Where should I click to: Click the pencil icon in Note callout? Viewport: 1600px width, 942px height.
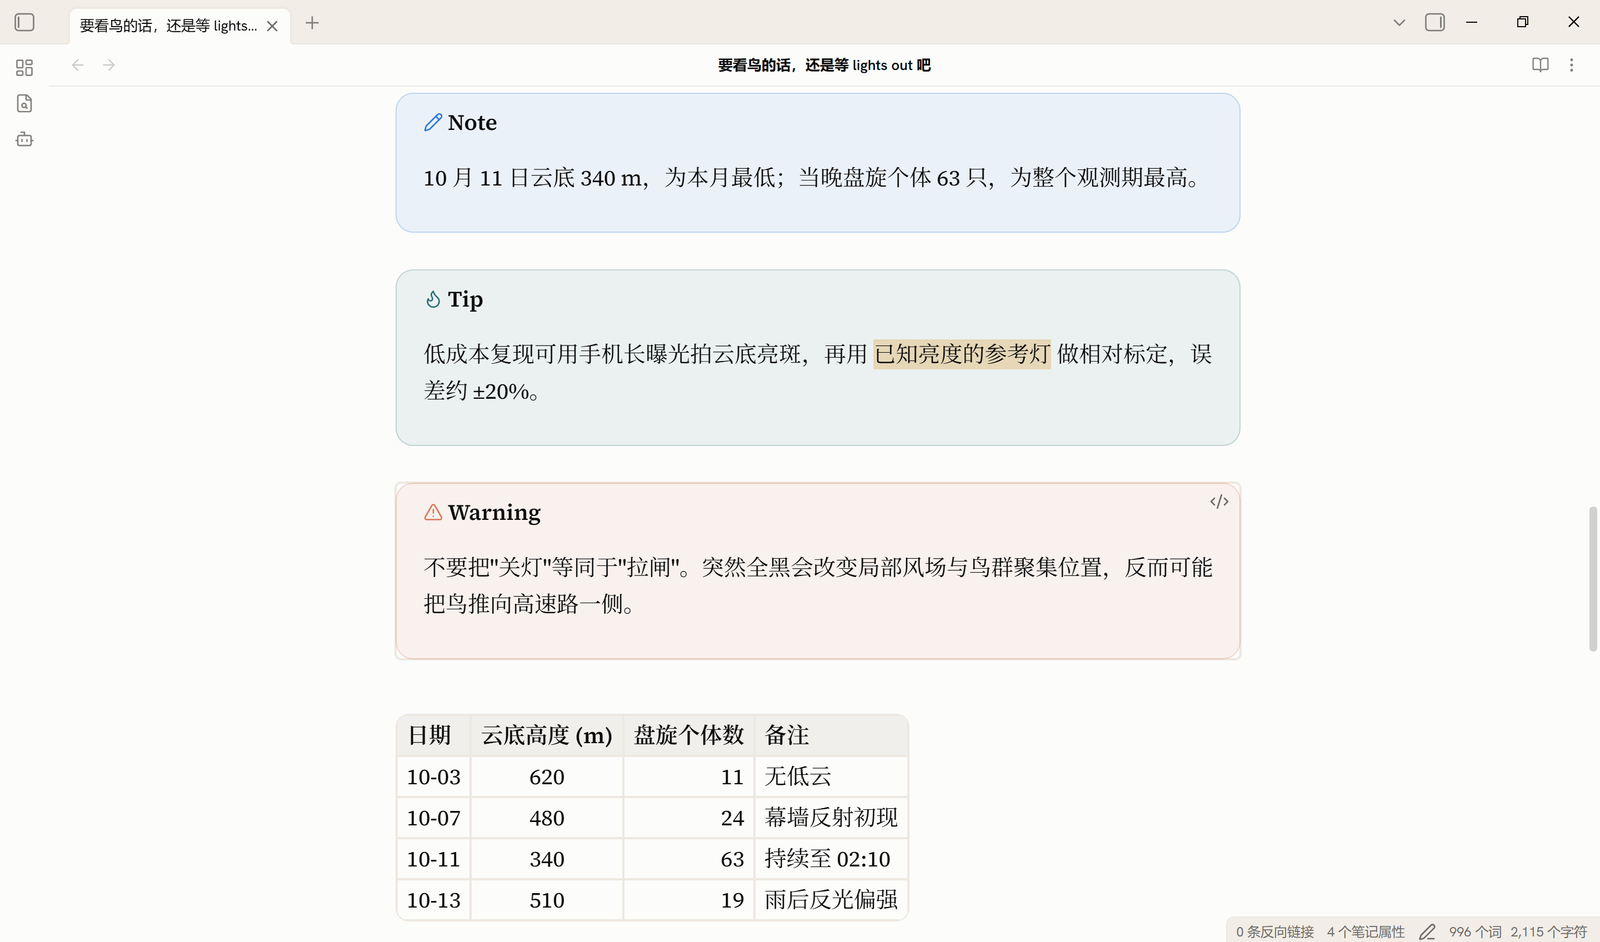coord(433,122)
